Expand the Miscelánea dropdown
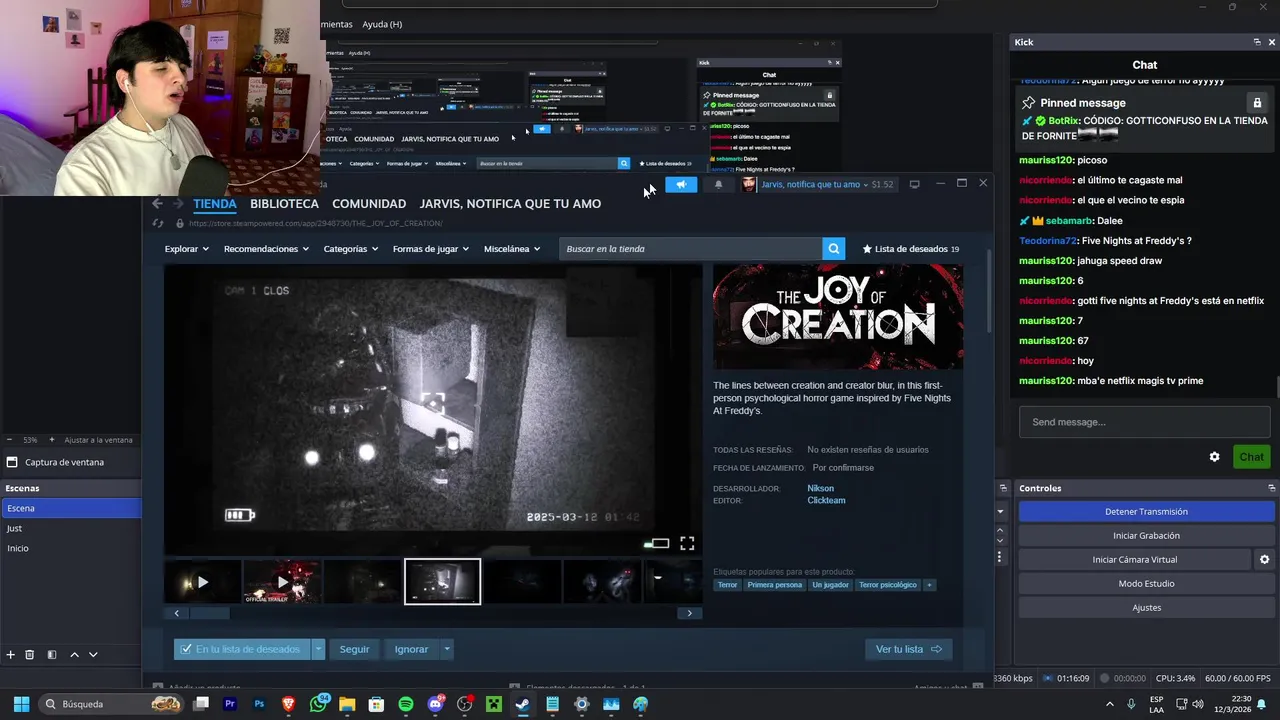The image size is (1280, 720). coord(512,249)
